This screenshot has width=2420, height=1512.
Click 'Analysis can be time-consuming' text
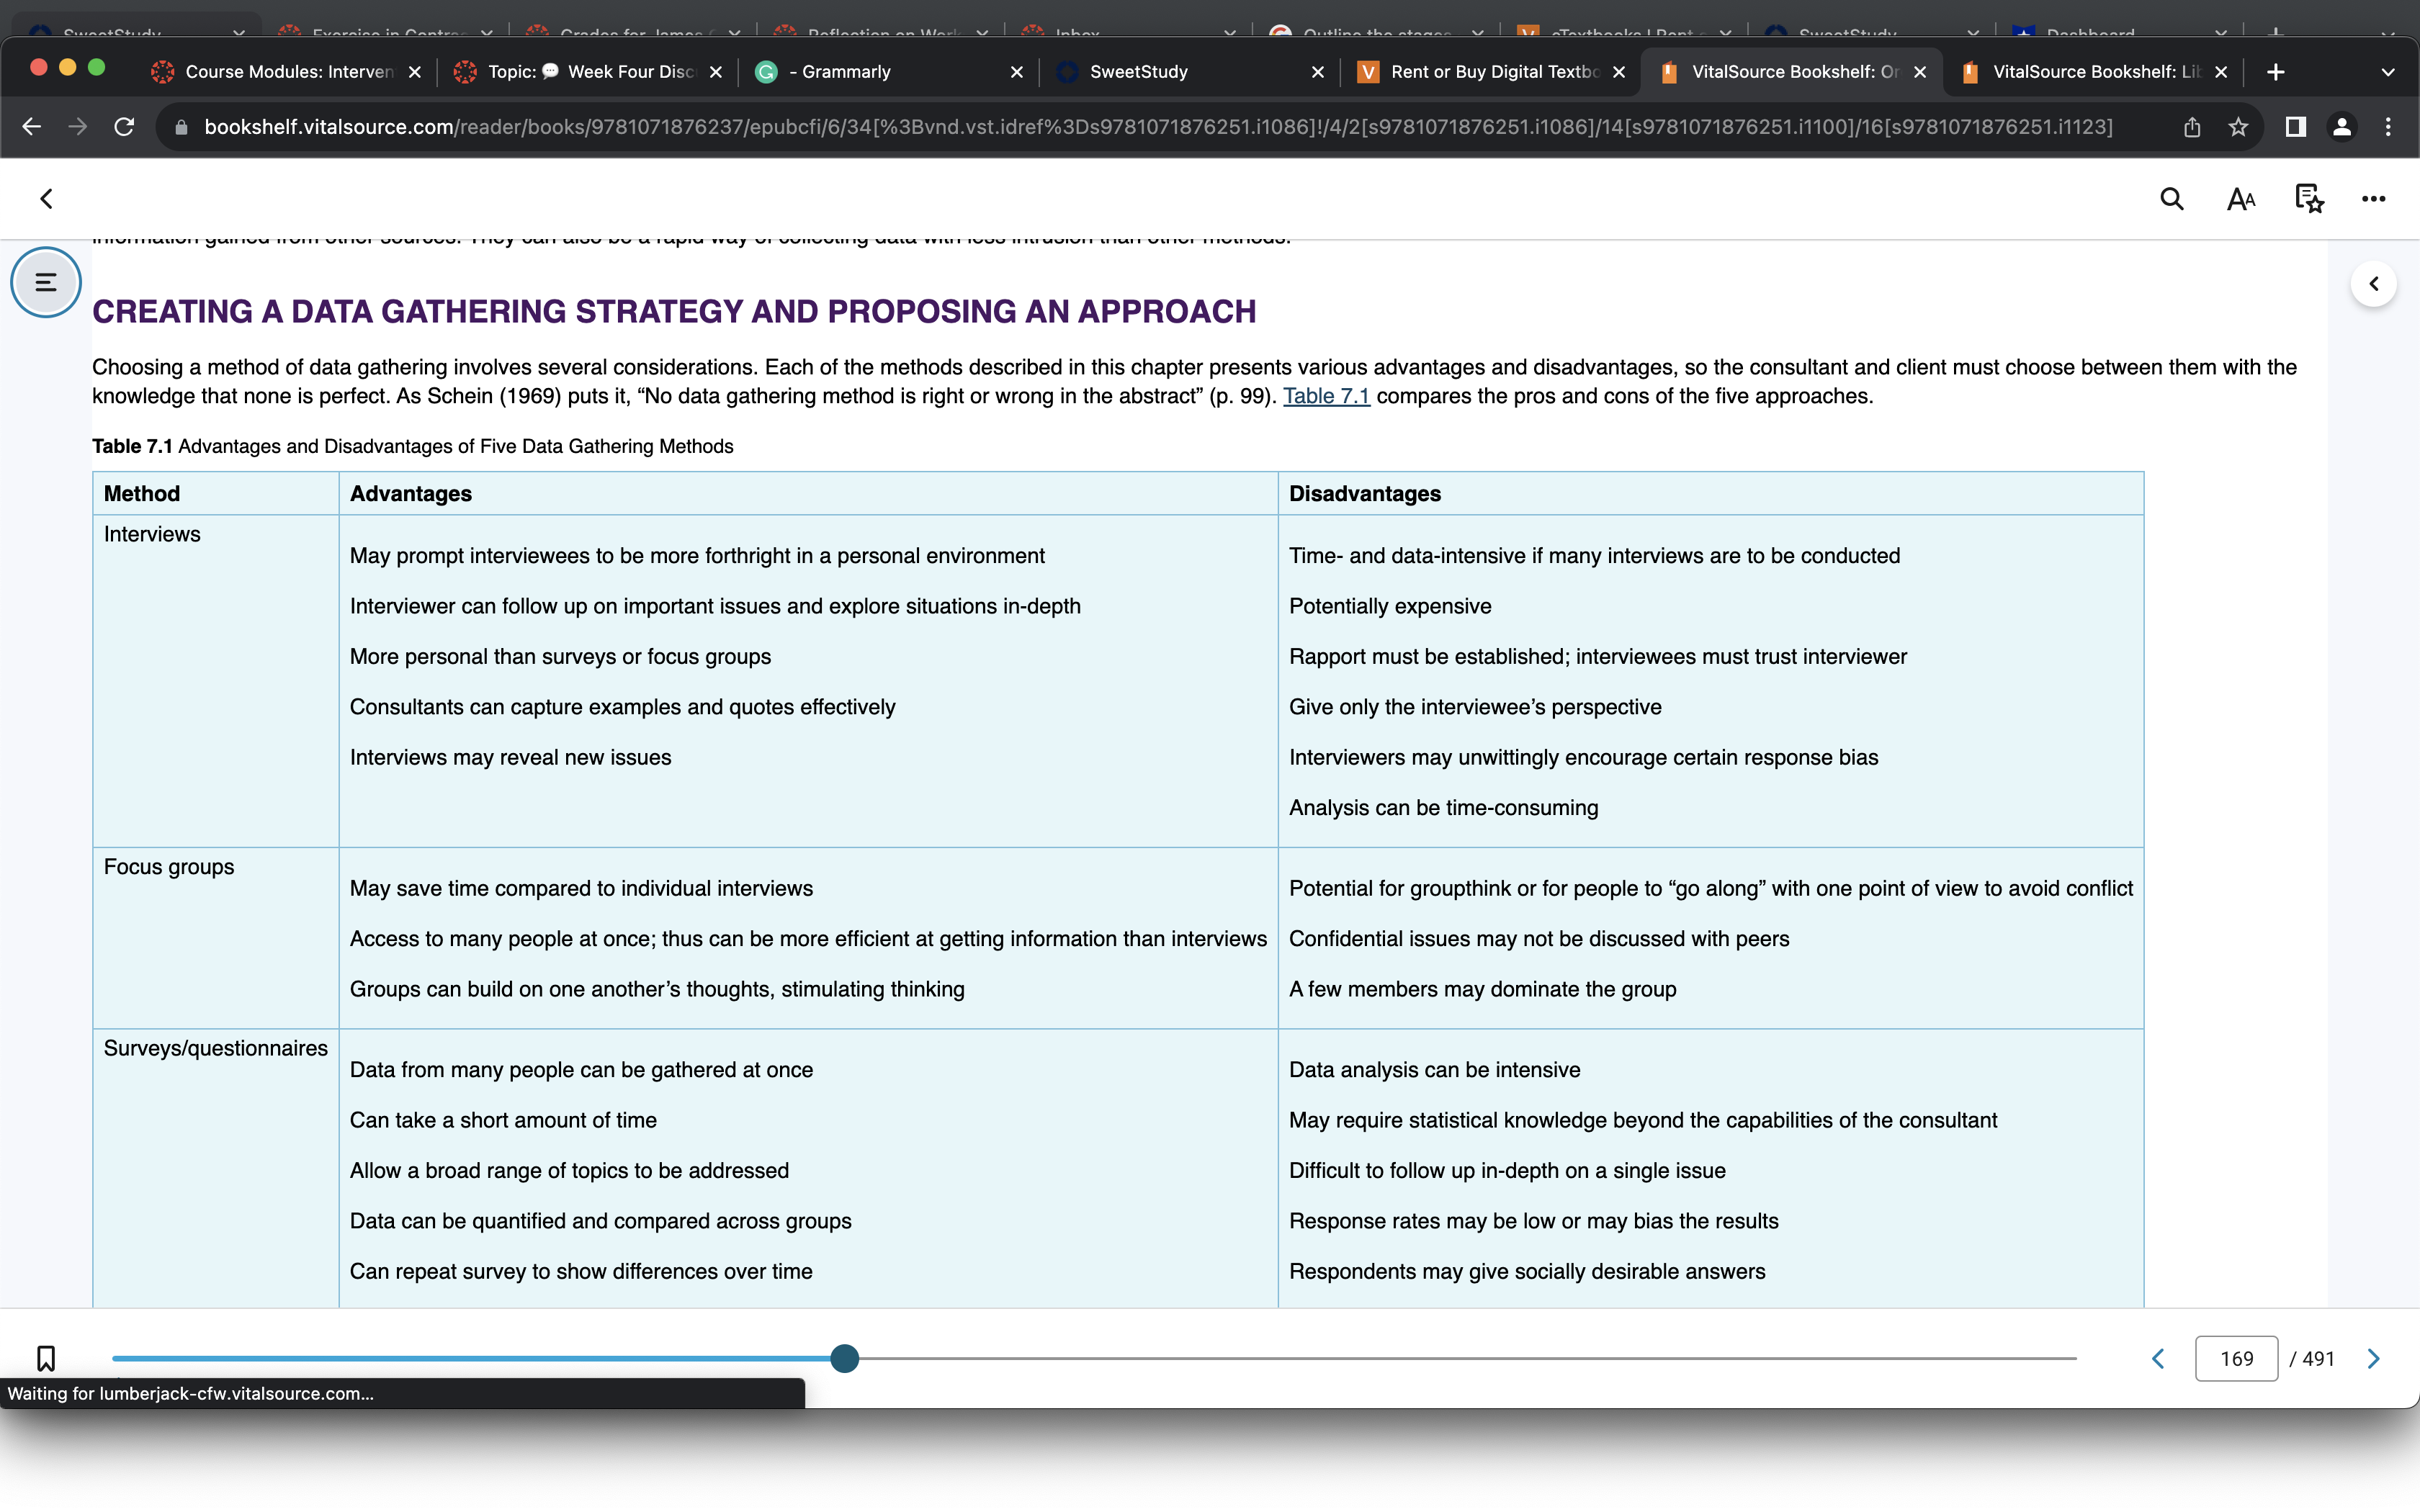(1444, 808)
